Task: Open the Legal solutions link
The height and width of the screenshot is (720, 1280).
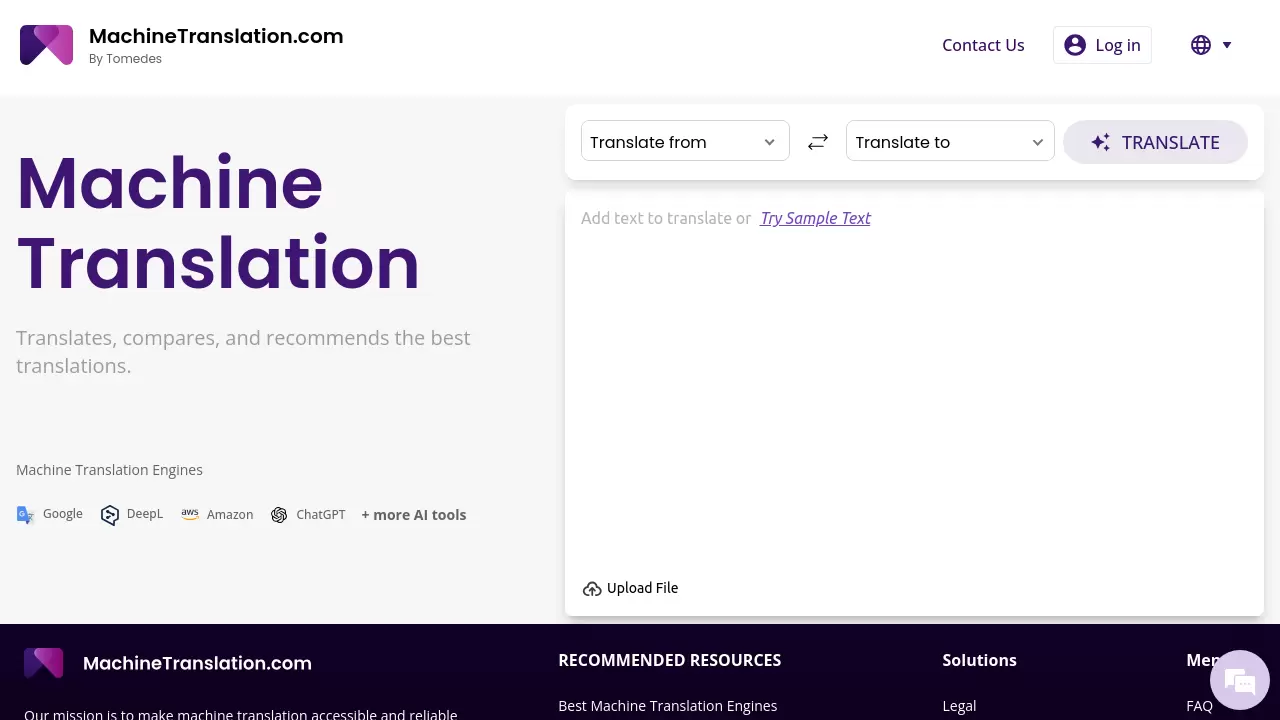Action: coord(959,706)
